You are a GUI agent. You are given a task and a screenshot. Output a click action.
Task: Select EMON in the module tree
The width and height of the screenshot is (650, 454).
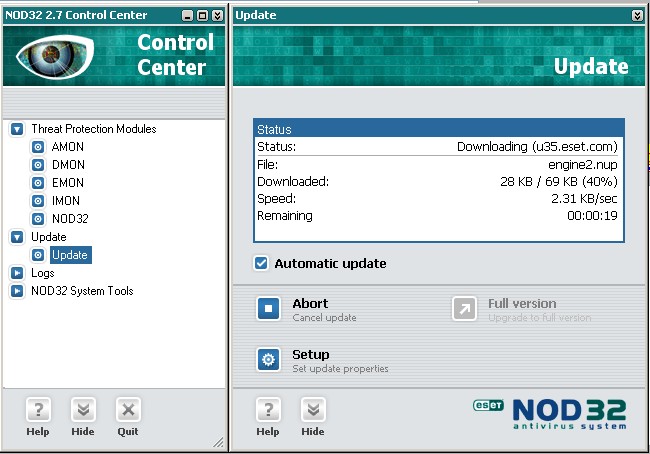68,183
